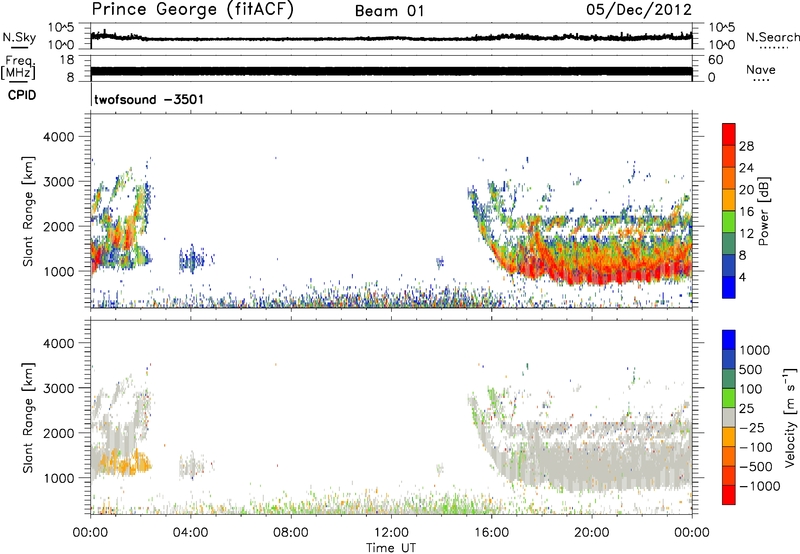Click the date '05/Dec/2012'
Screen dimensions: 800x554
pyautogui.click(x=639, y=10)
